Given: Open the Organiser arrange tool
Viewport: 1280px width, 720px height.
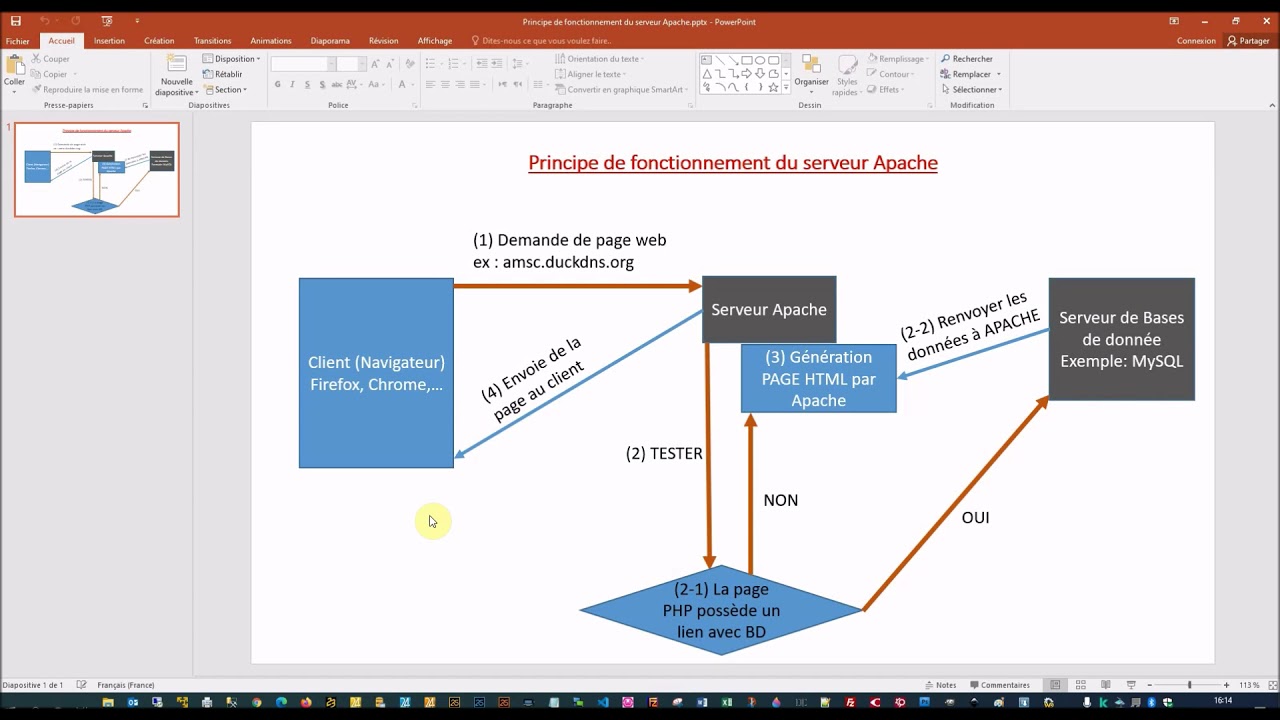Looking at the screenshot, I should click(x=811, y=74).
